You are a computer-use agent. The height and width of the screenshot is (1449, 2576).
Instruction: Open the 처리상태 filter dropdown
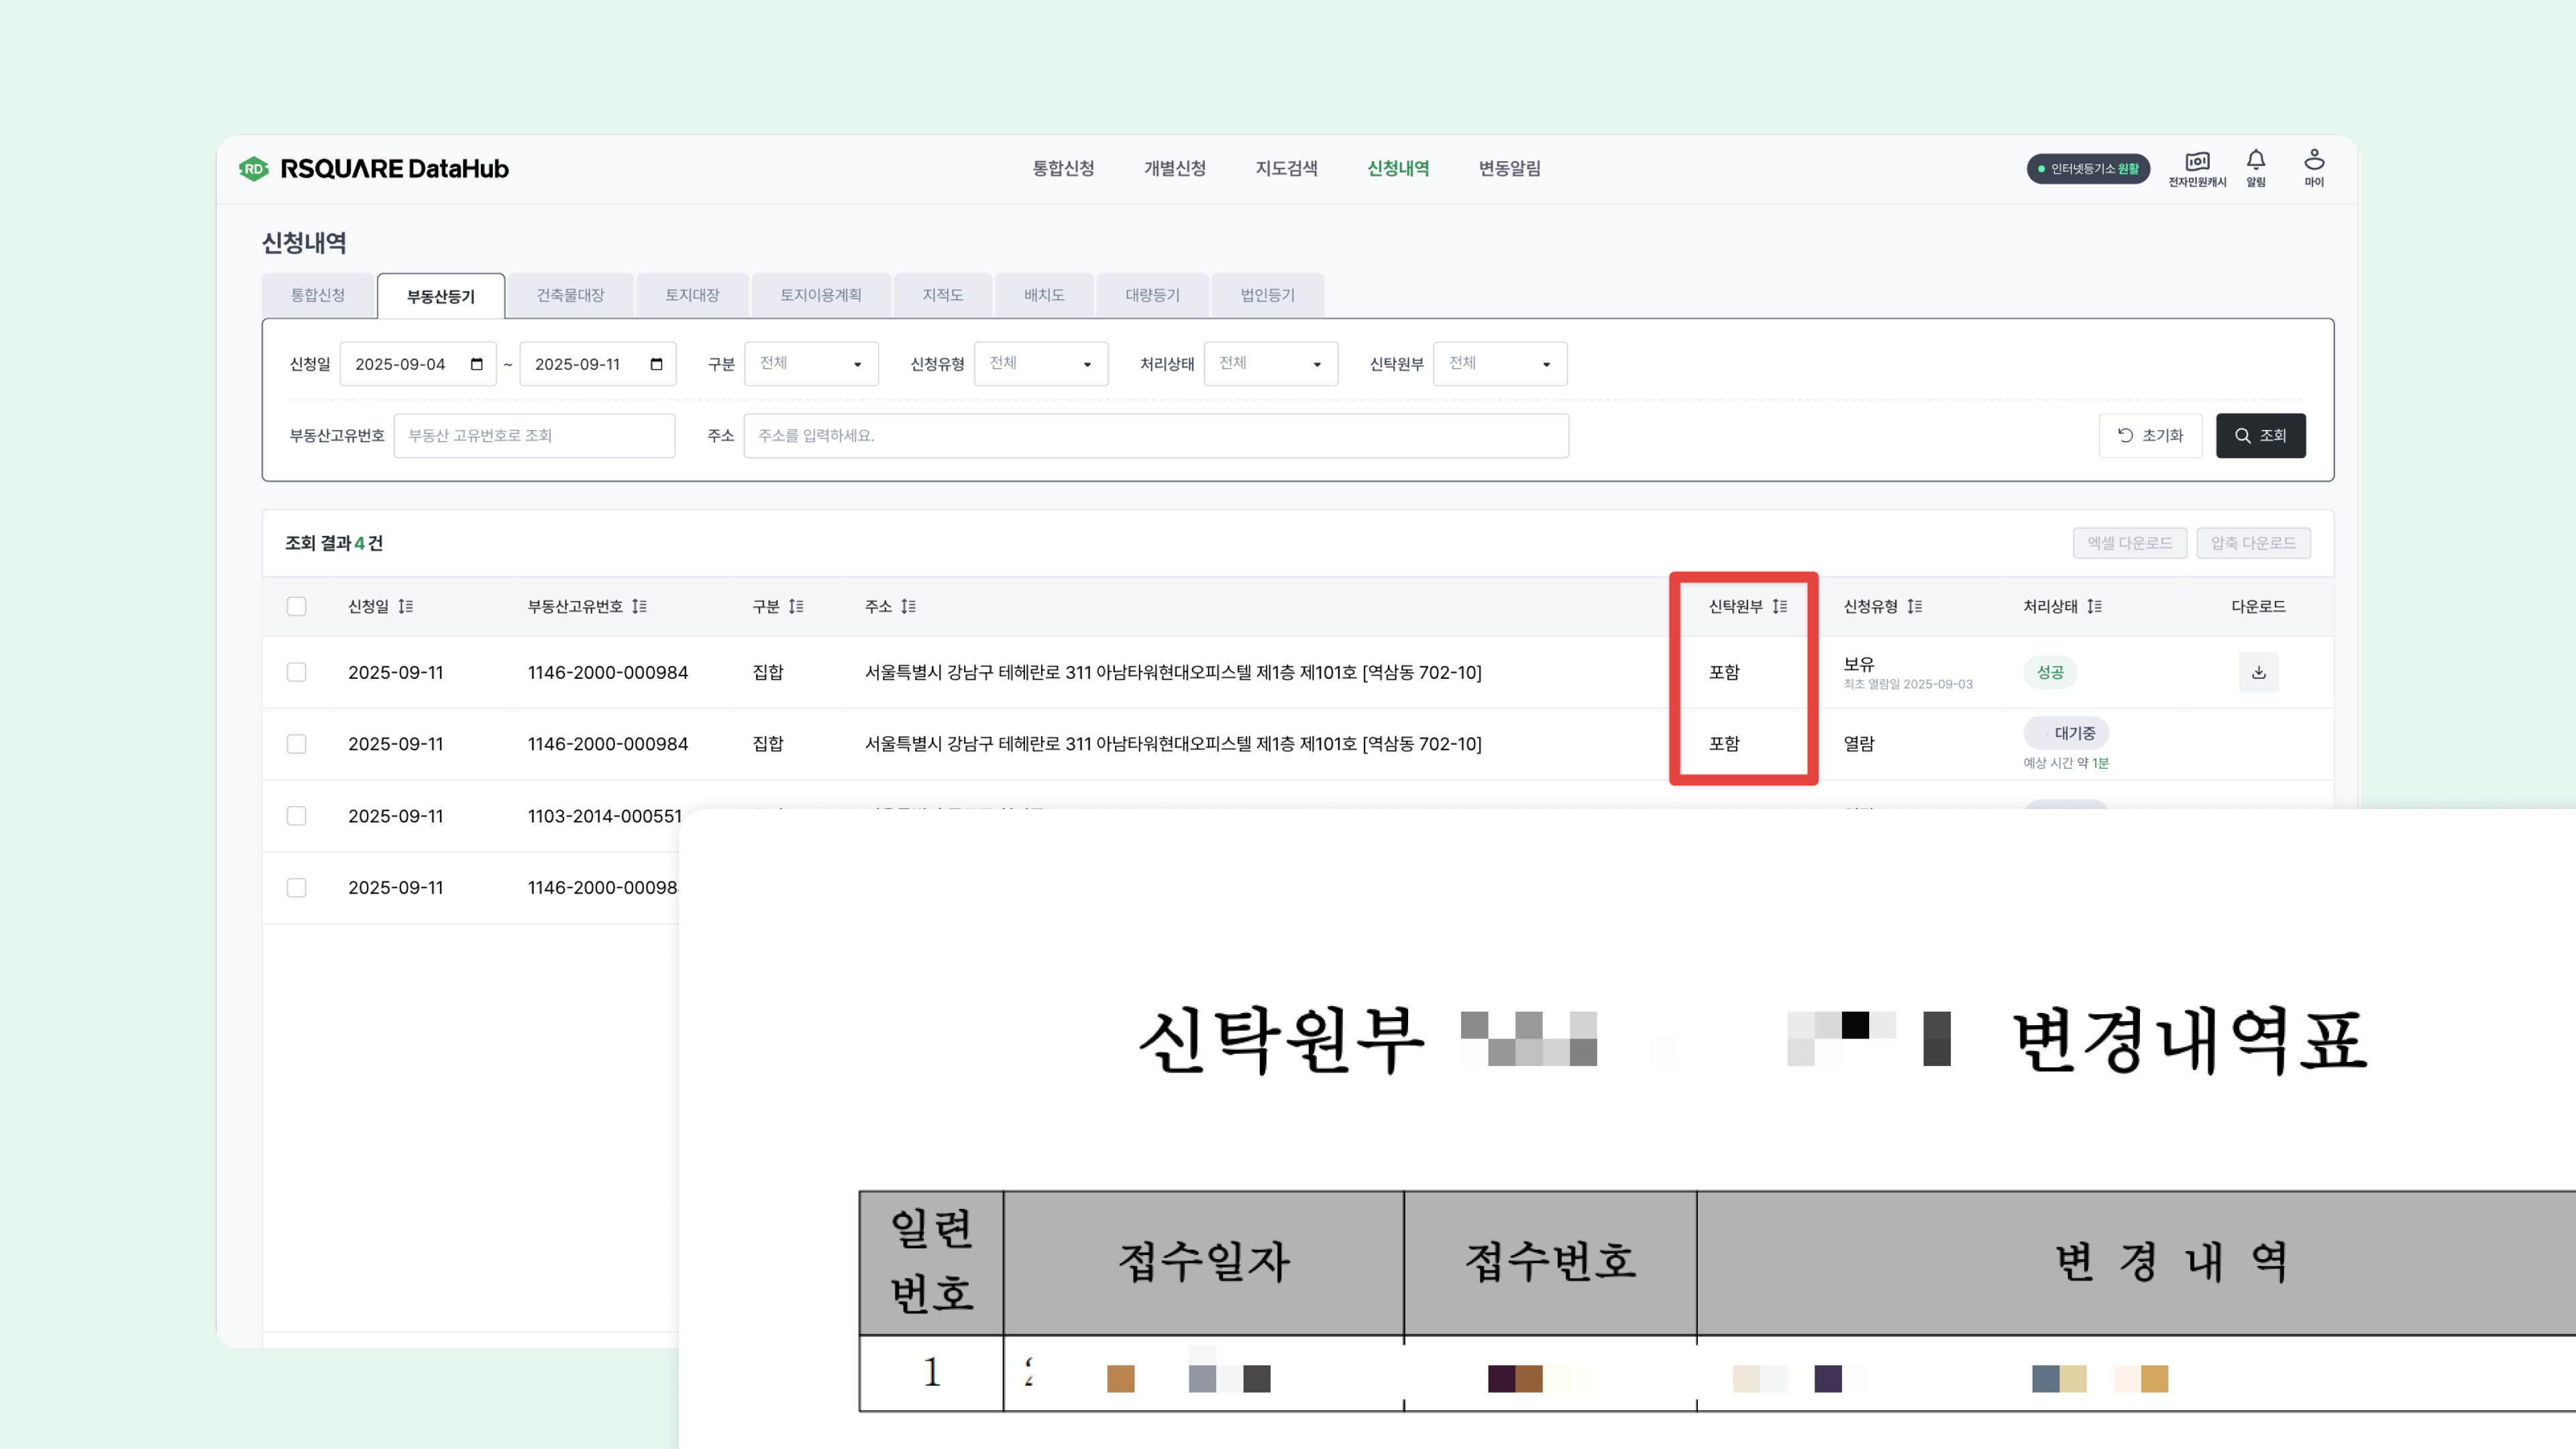(x=1270, y=364)
